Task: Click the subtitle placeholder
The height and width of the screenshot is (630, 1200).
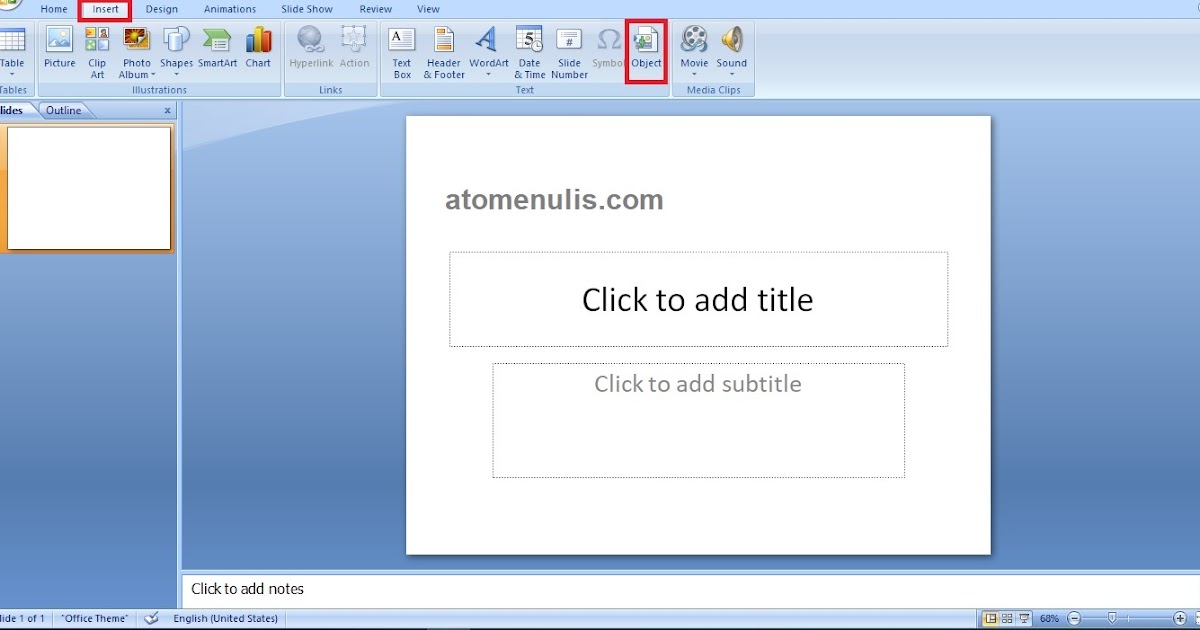Action: pyautogui.click(x=698, y=420)
